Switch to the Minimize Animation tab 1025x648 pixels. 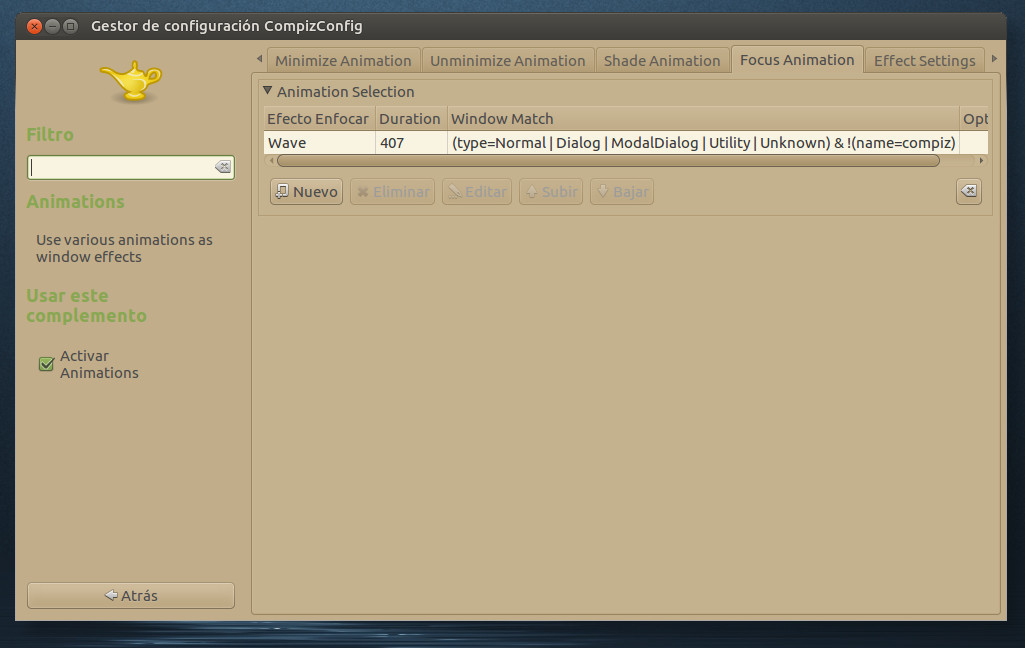343,61
